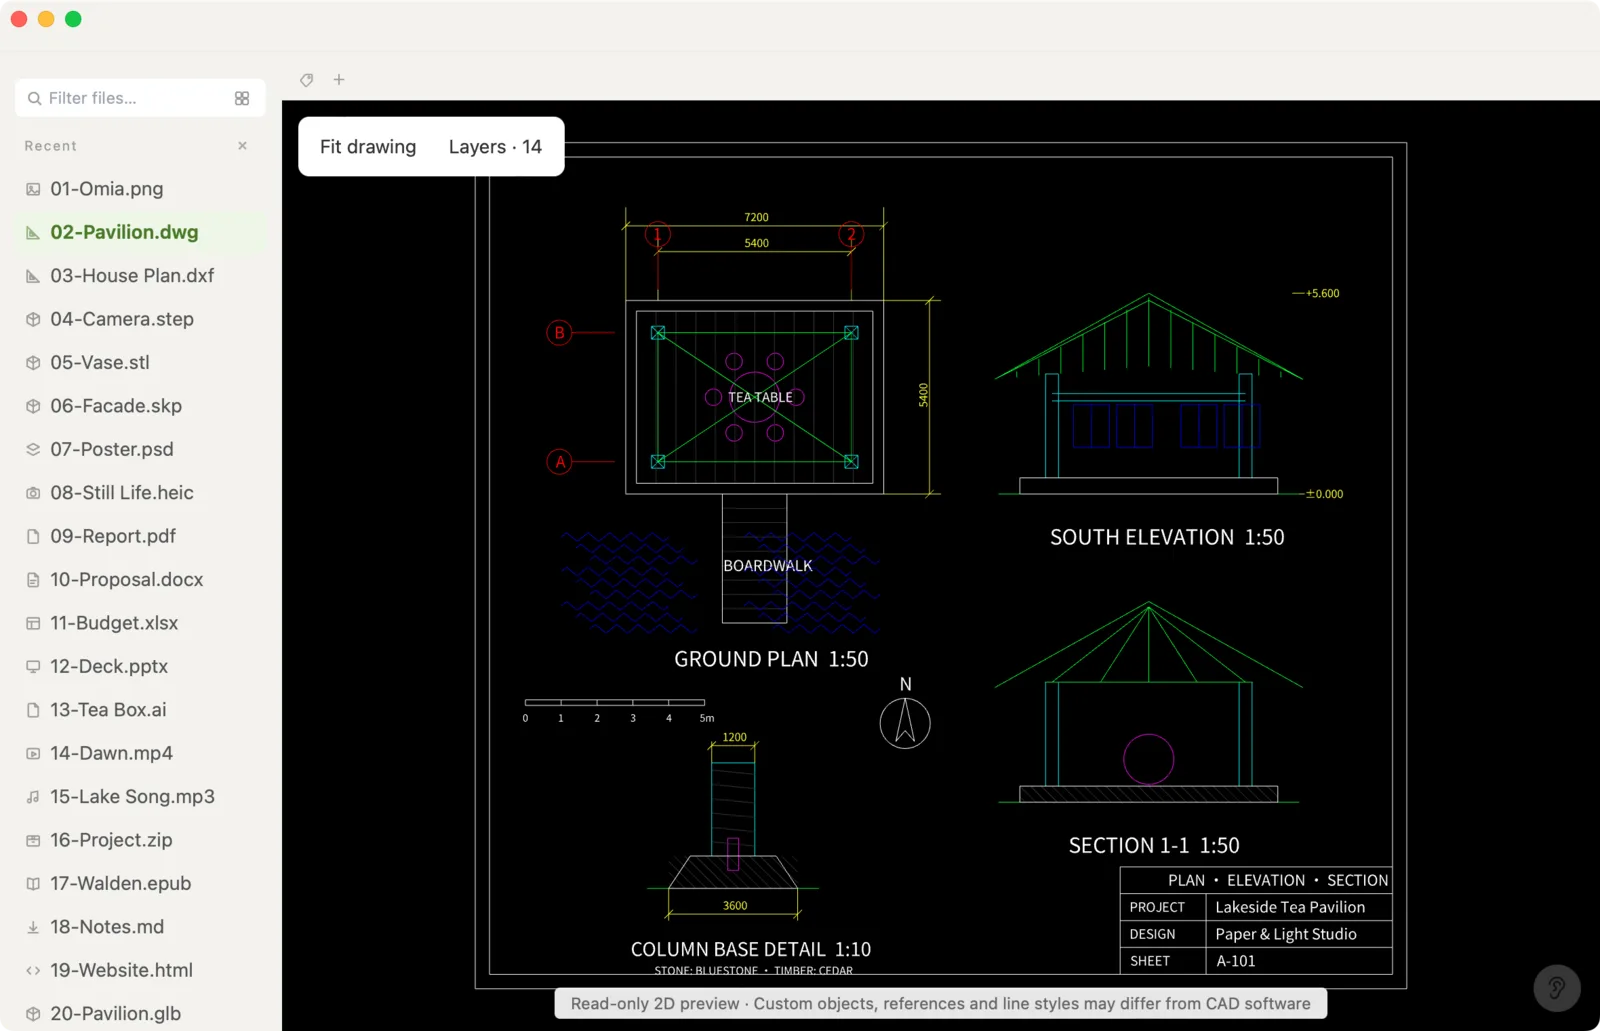Image resolution: width=1600 pixels, height=1031 pixels.
Task: Open 20-Pavilion.glb from the list
Action: pos(140,1014)
